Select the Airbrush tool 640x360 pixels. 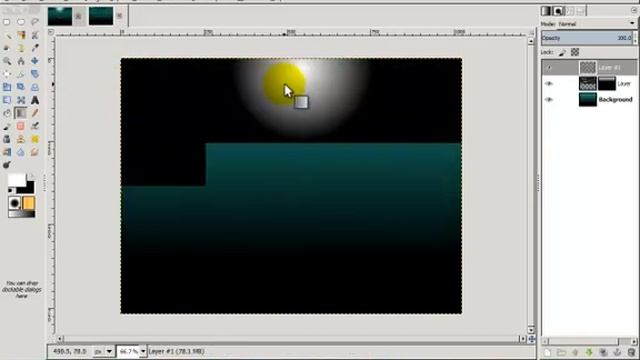(35, 126)
